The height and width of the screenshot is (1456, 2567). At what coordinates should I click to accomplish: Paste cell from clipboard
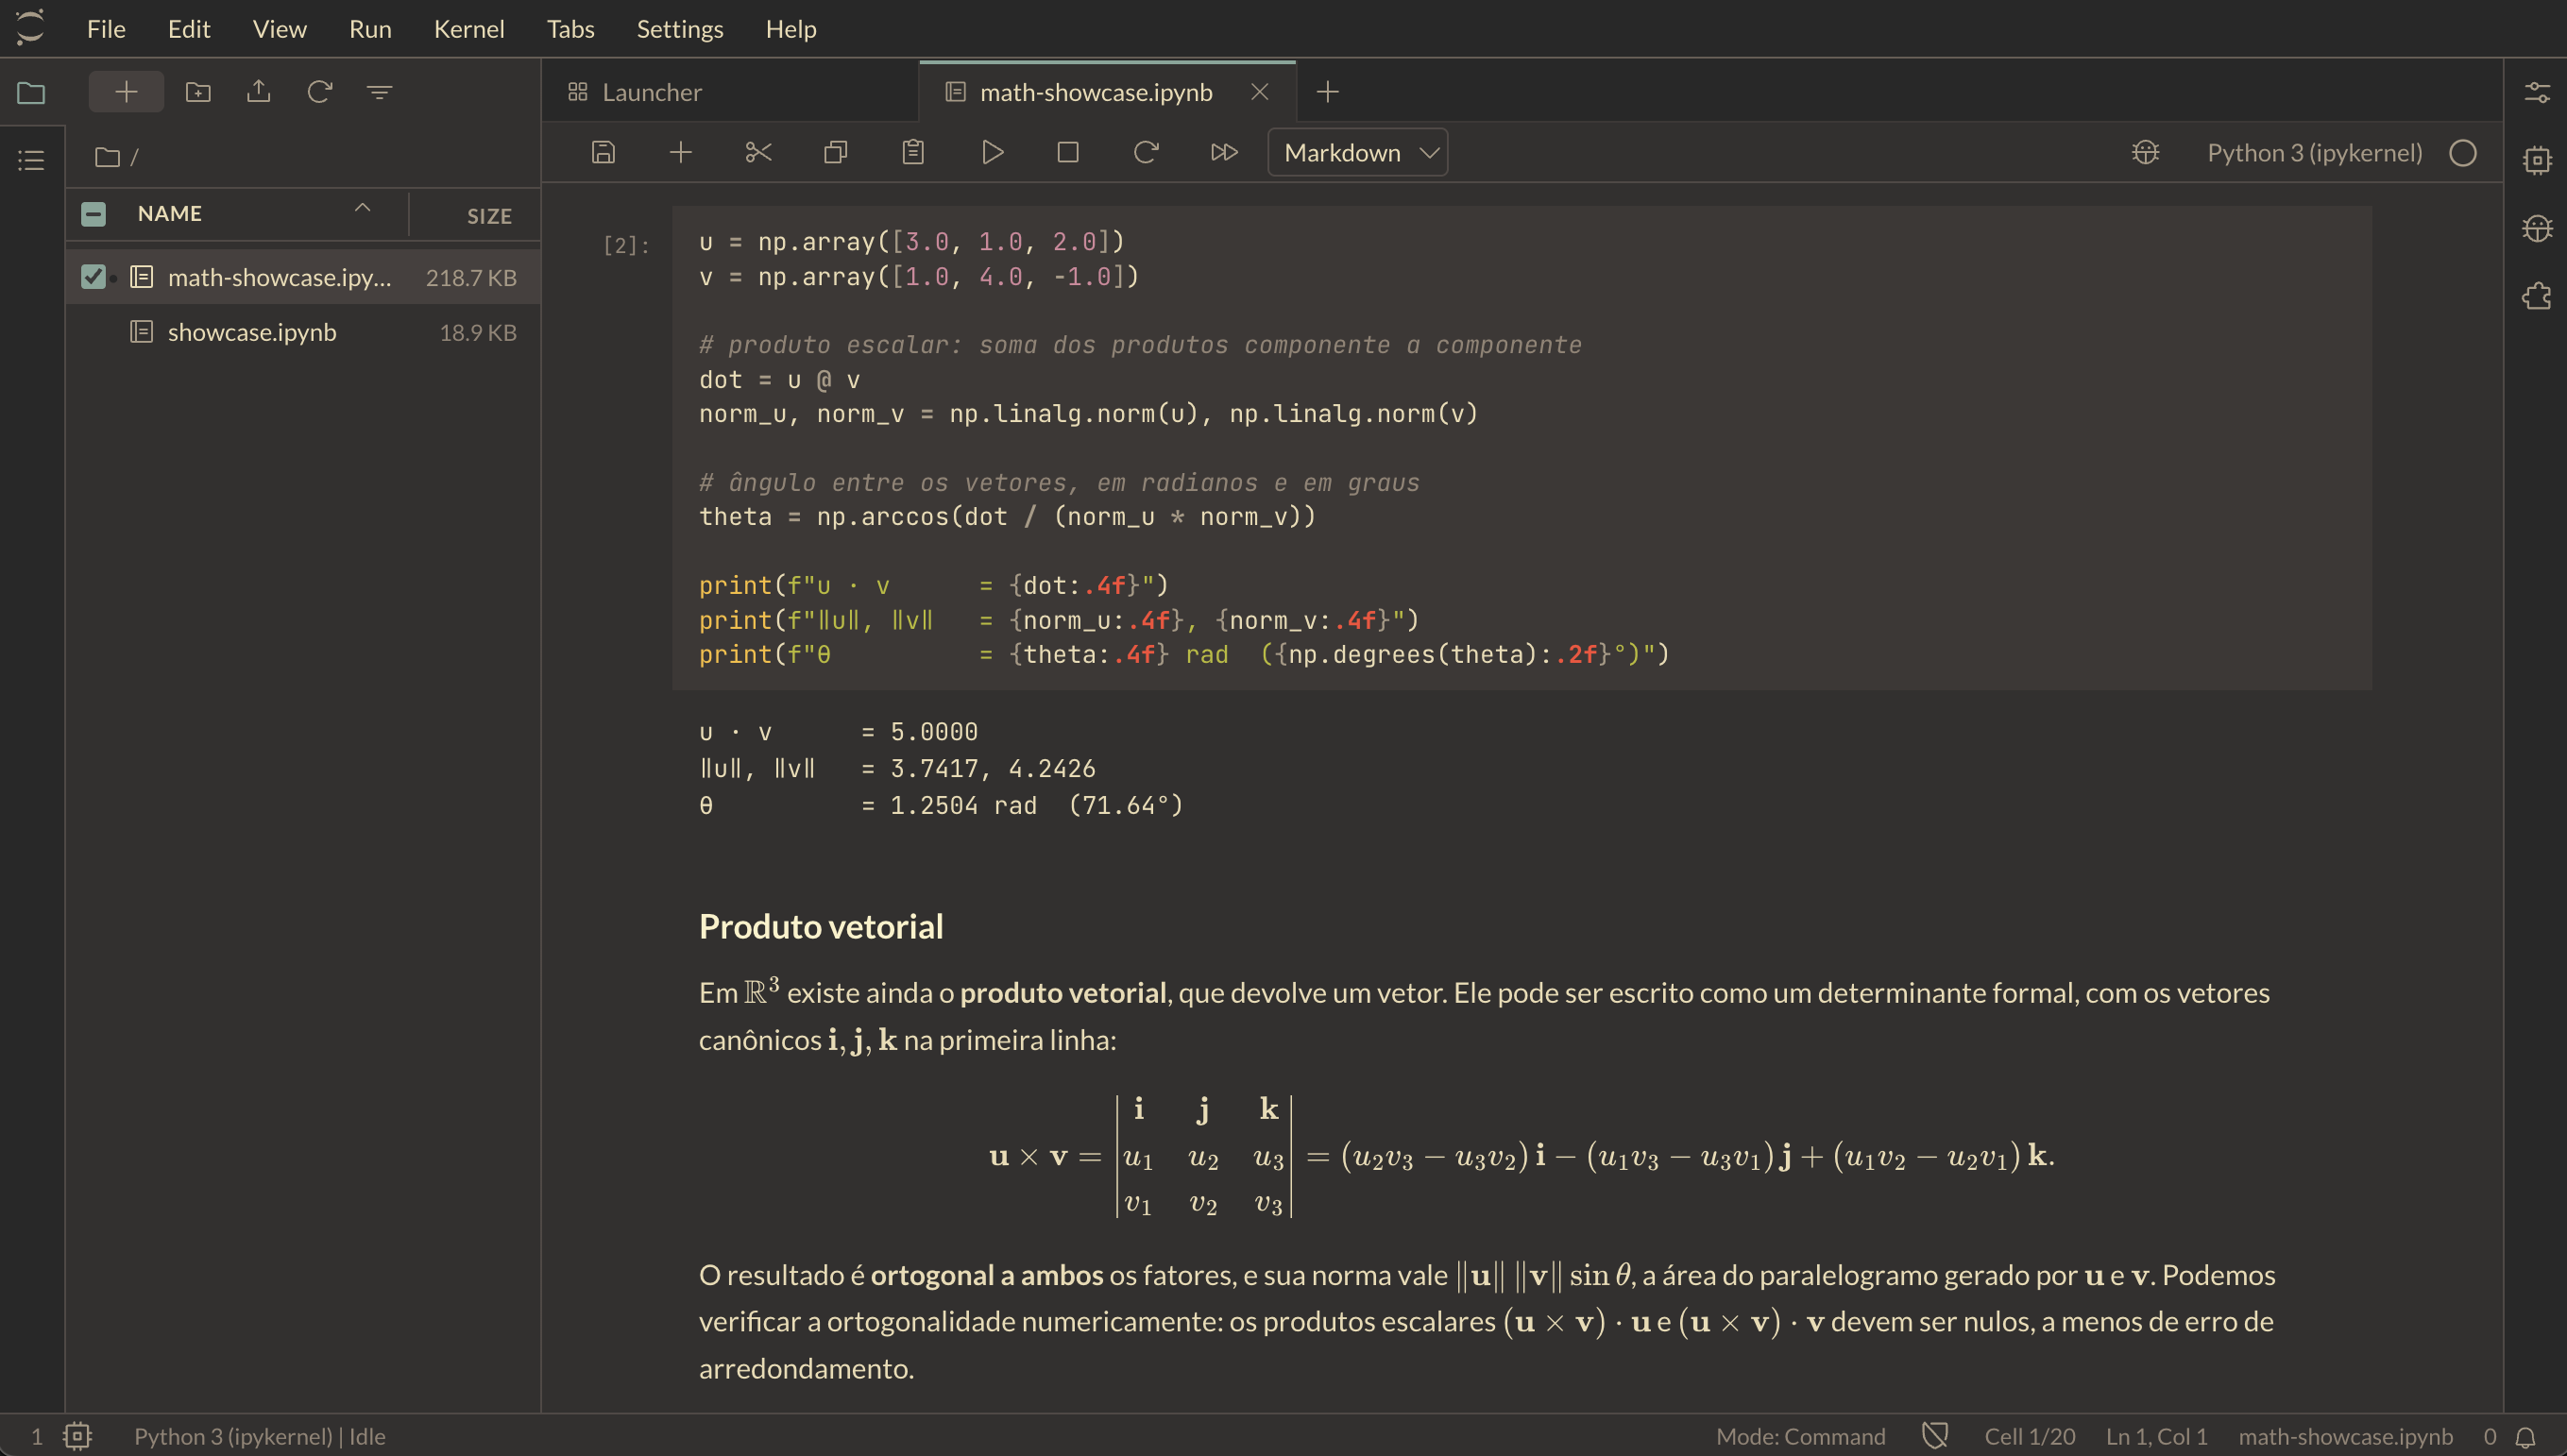[912, 152]
